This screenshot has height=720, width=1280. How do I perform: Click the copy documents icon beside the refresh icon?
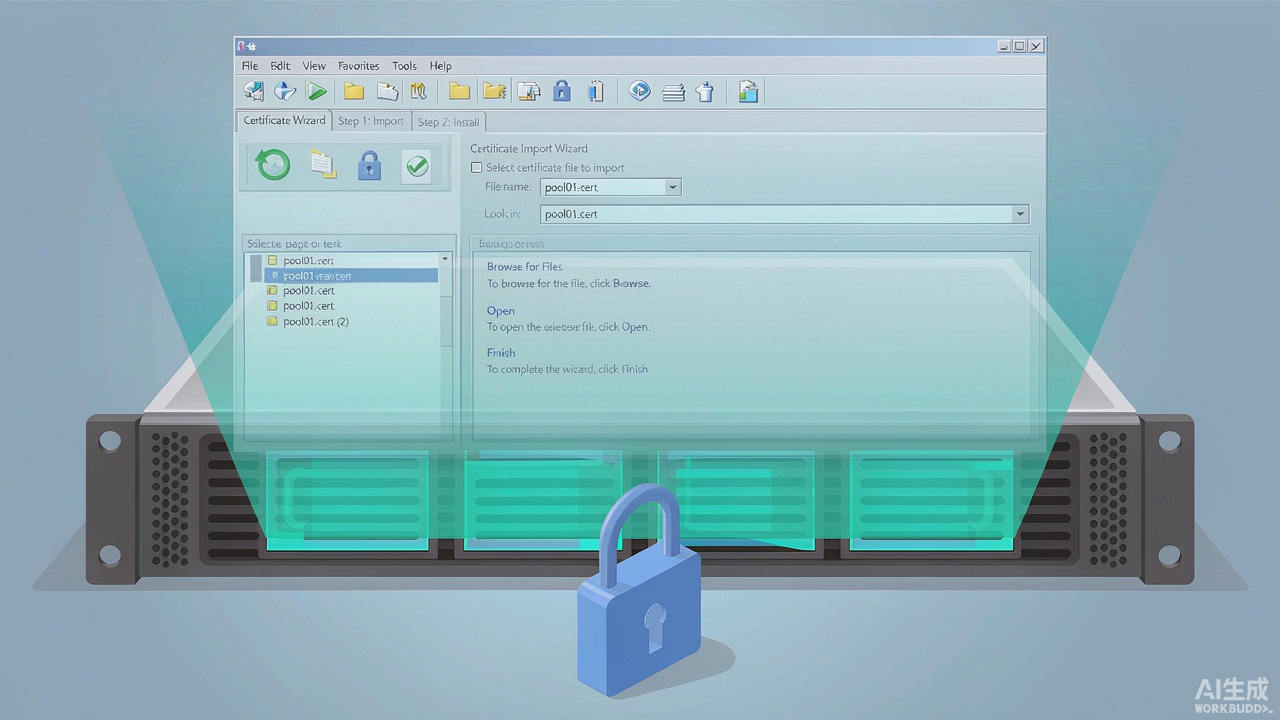(x=322, y=165)
